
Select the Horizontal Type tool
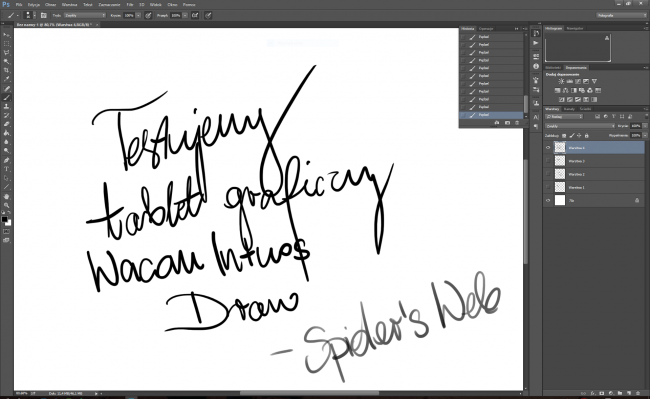6,169
